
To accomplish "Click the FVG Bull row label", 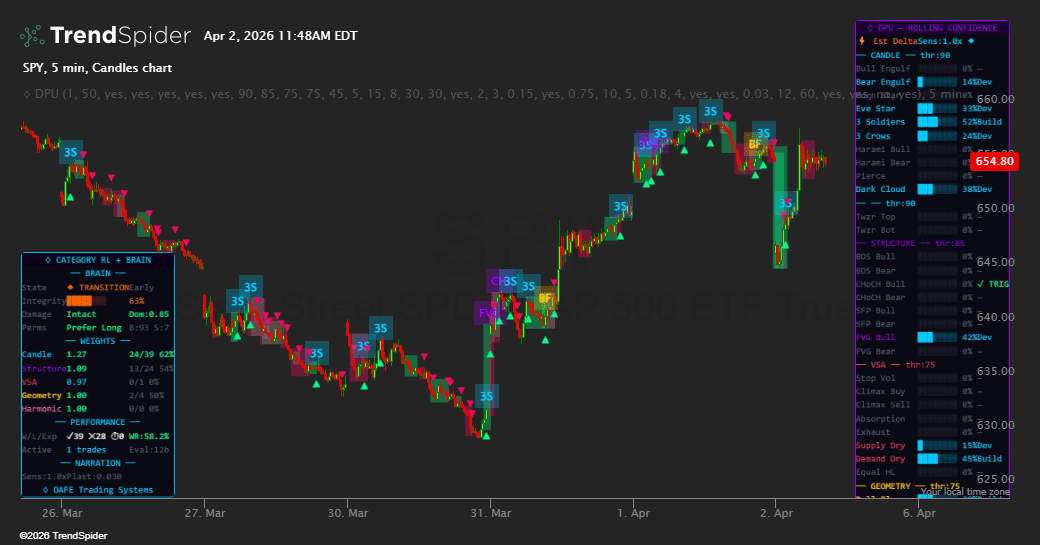I will click(x=876, y=337).
